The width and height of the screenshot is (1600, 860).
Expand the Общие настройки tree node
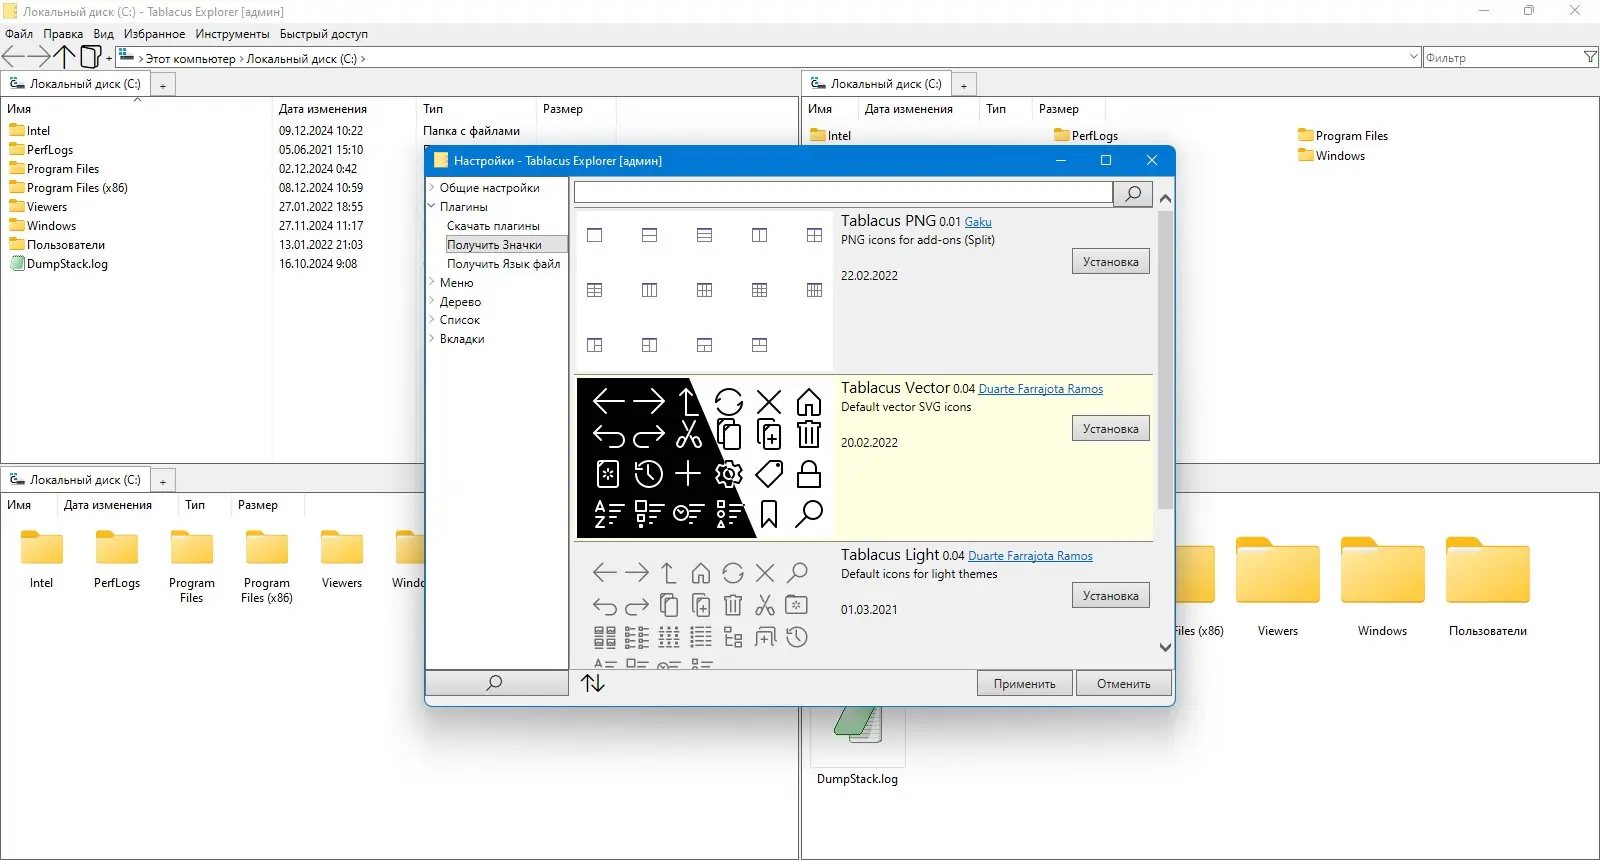pyautogui.click(x=432, y=187)
